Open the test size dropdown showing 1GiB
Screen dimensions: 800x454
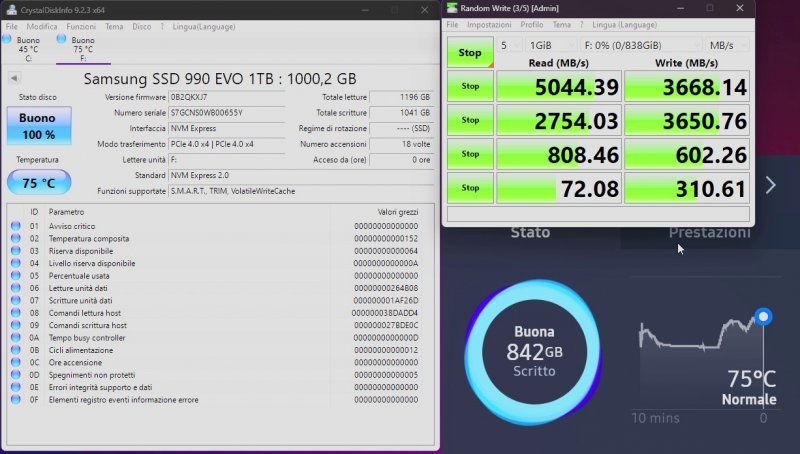tap(551, 45)
